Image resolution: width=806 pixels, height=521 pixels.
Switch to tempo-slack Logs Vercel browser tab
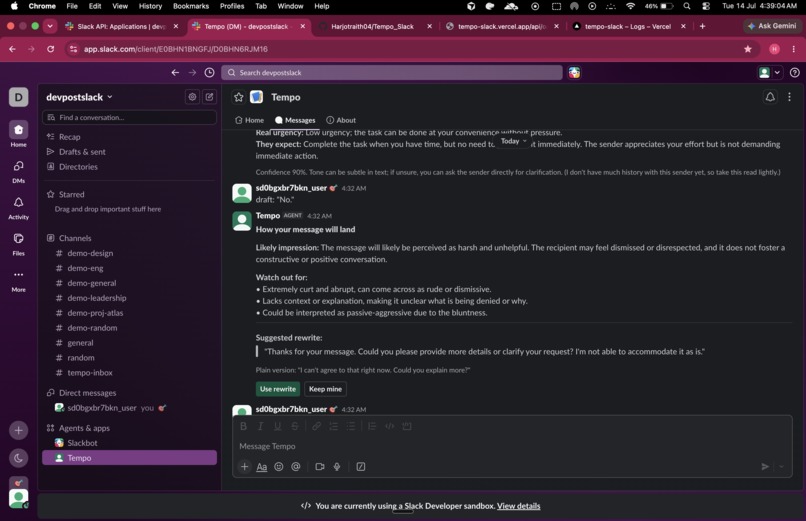click(629, 26)
